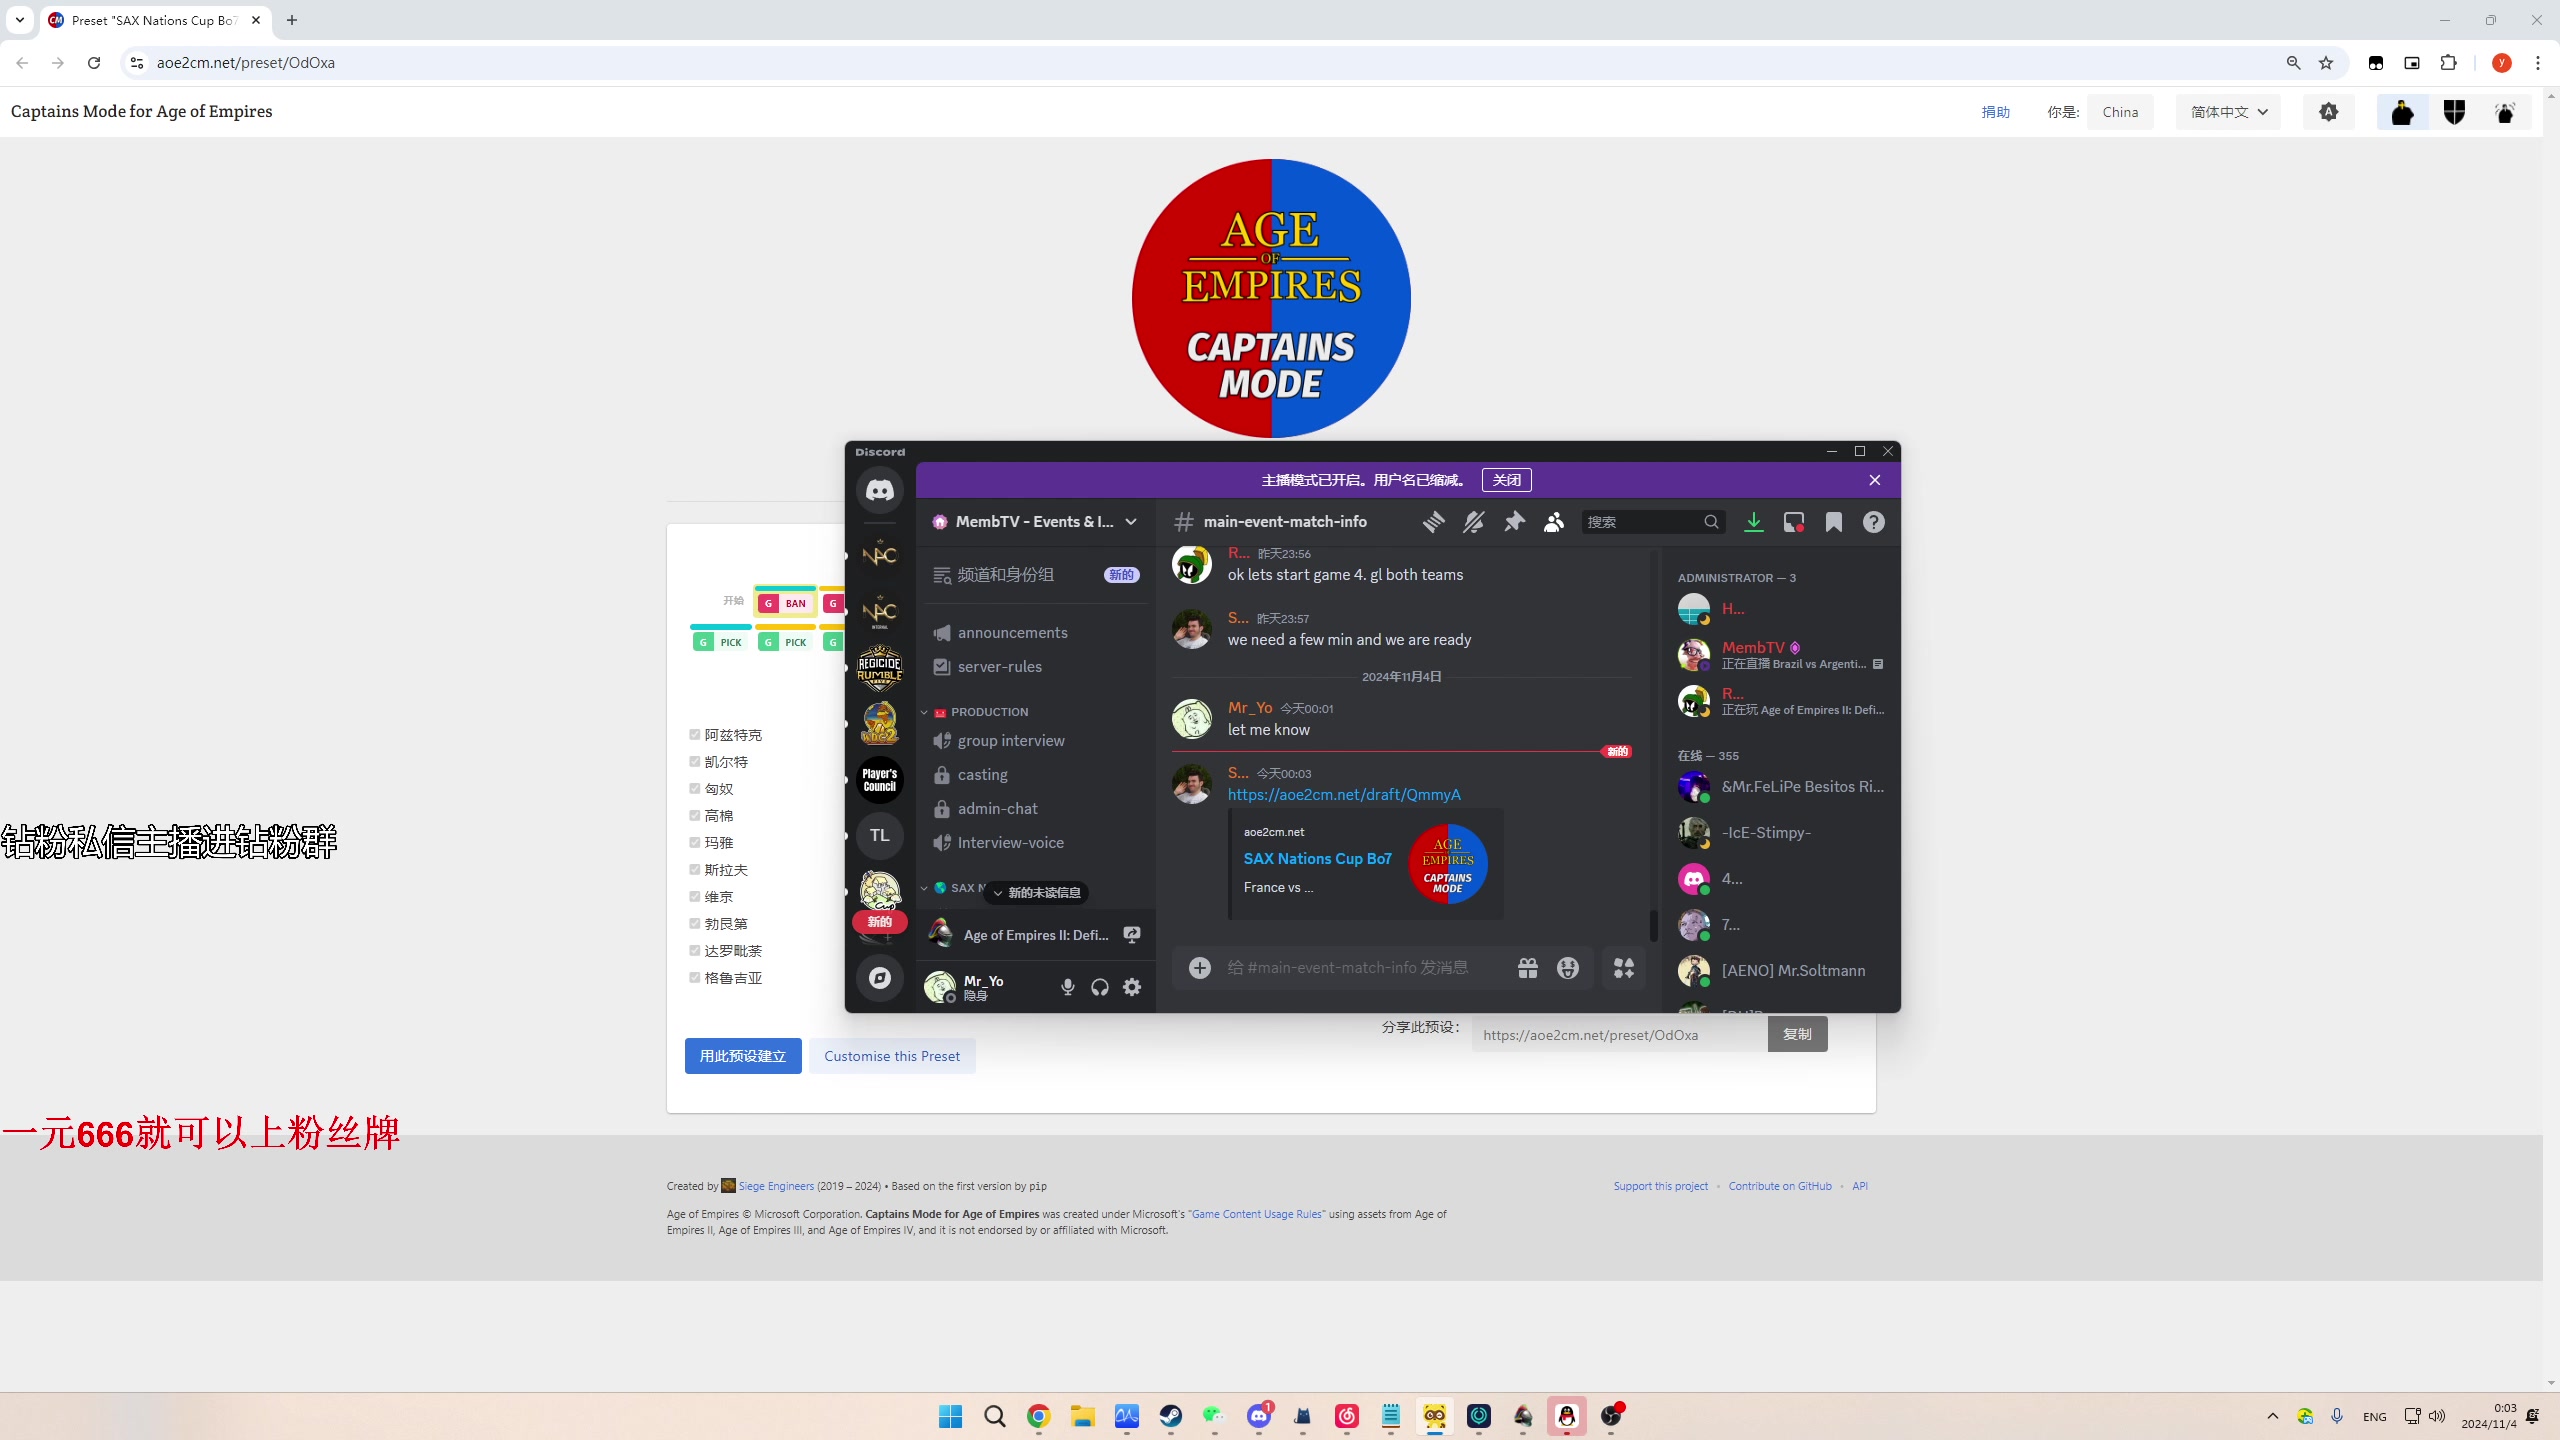Click 关闭 in streamer mode banner
This screenshot has width=2560, height=1440.
[x=1507, y=480]
